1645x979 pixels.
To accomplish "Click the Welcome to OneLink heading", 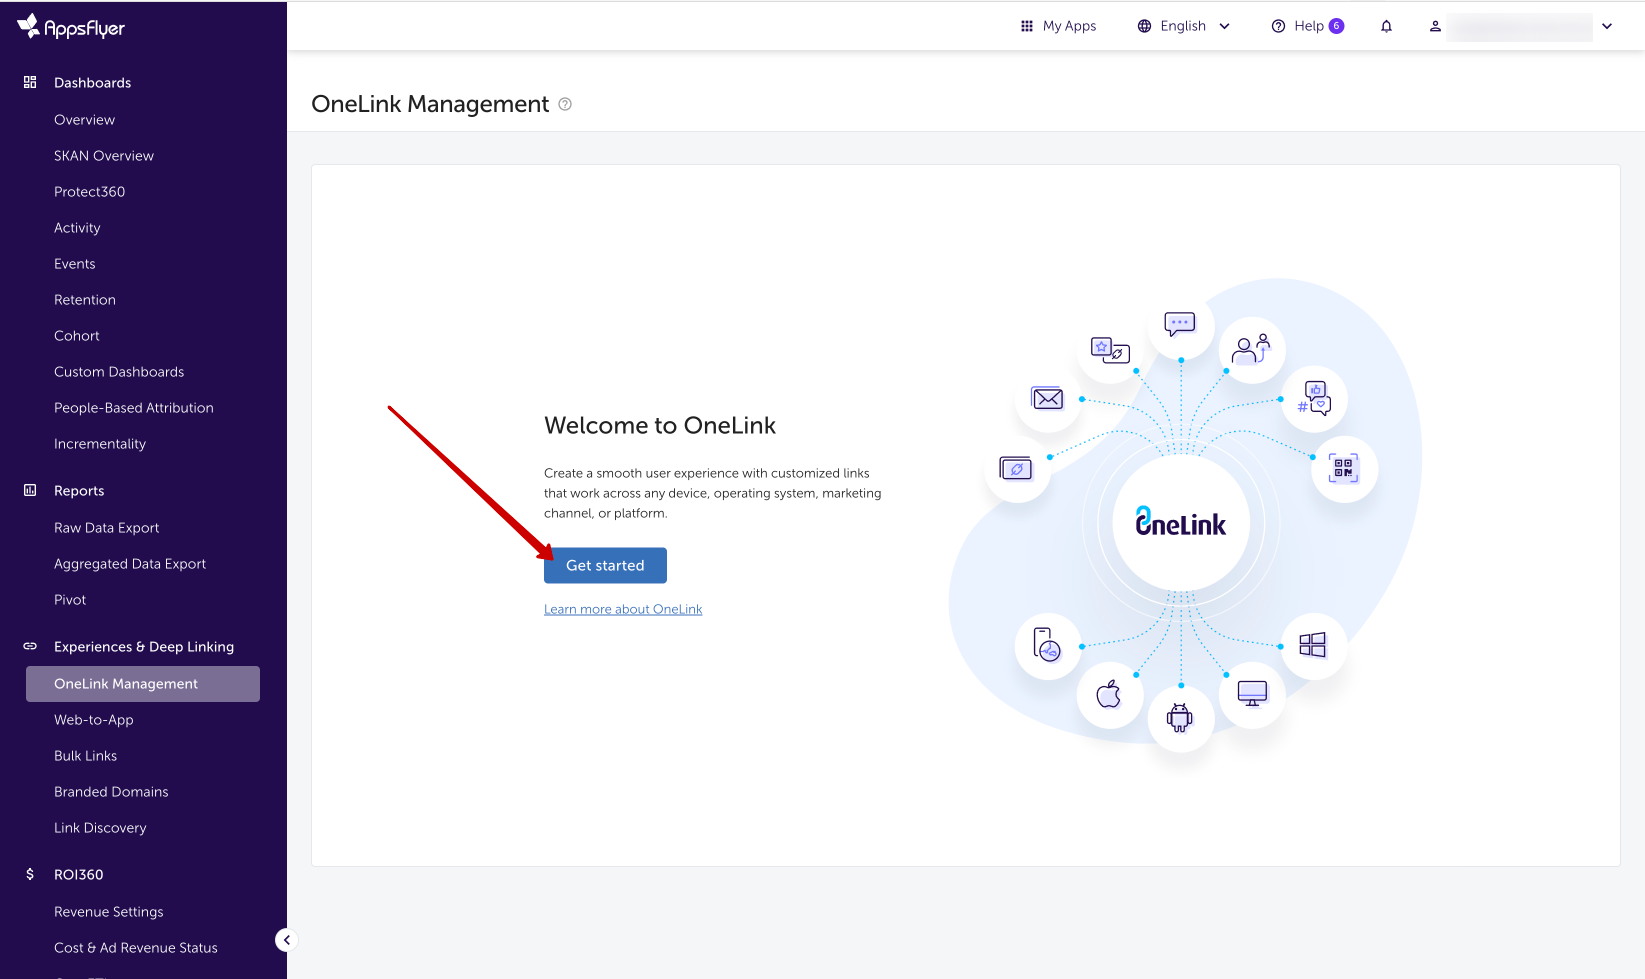I will coord(660,425).
